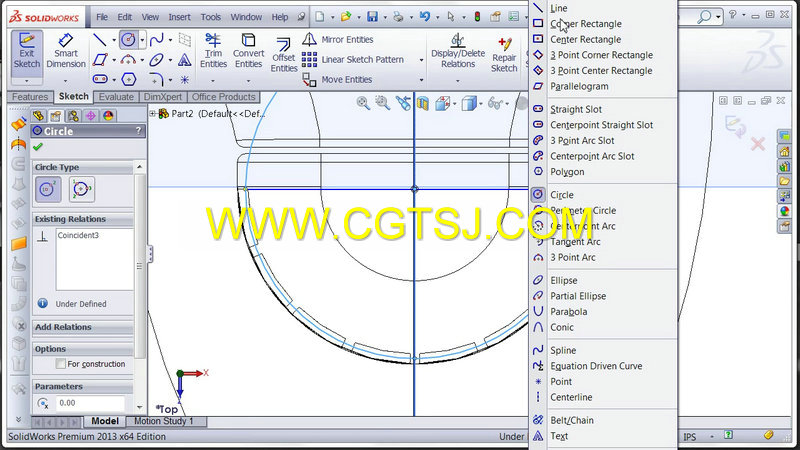Switch to the Motion Study 1 tab
The height and width of the screenshot is (450, 800).
click(164, 421)
